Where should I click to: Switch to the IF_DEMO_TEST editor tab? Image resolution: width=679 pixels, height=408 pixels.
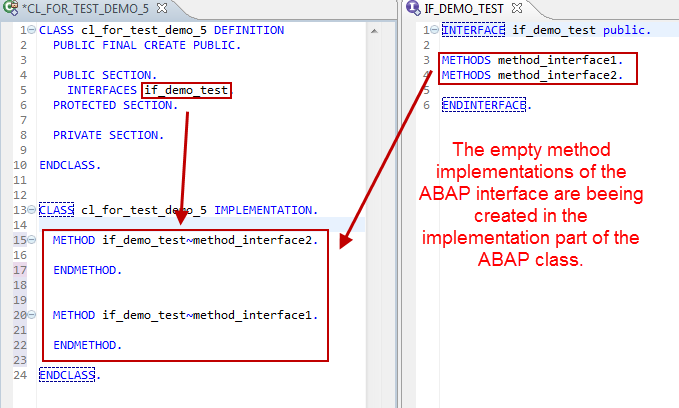pos(464,8)
